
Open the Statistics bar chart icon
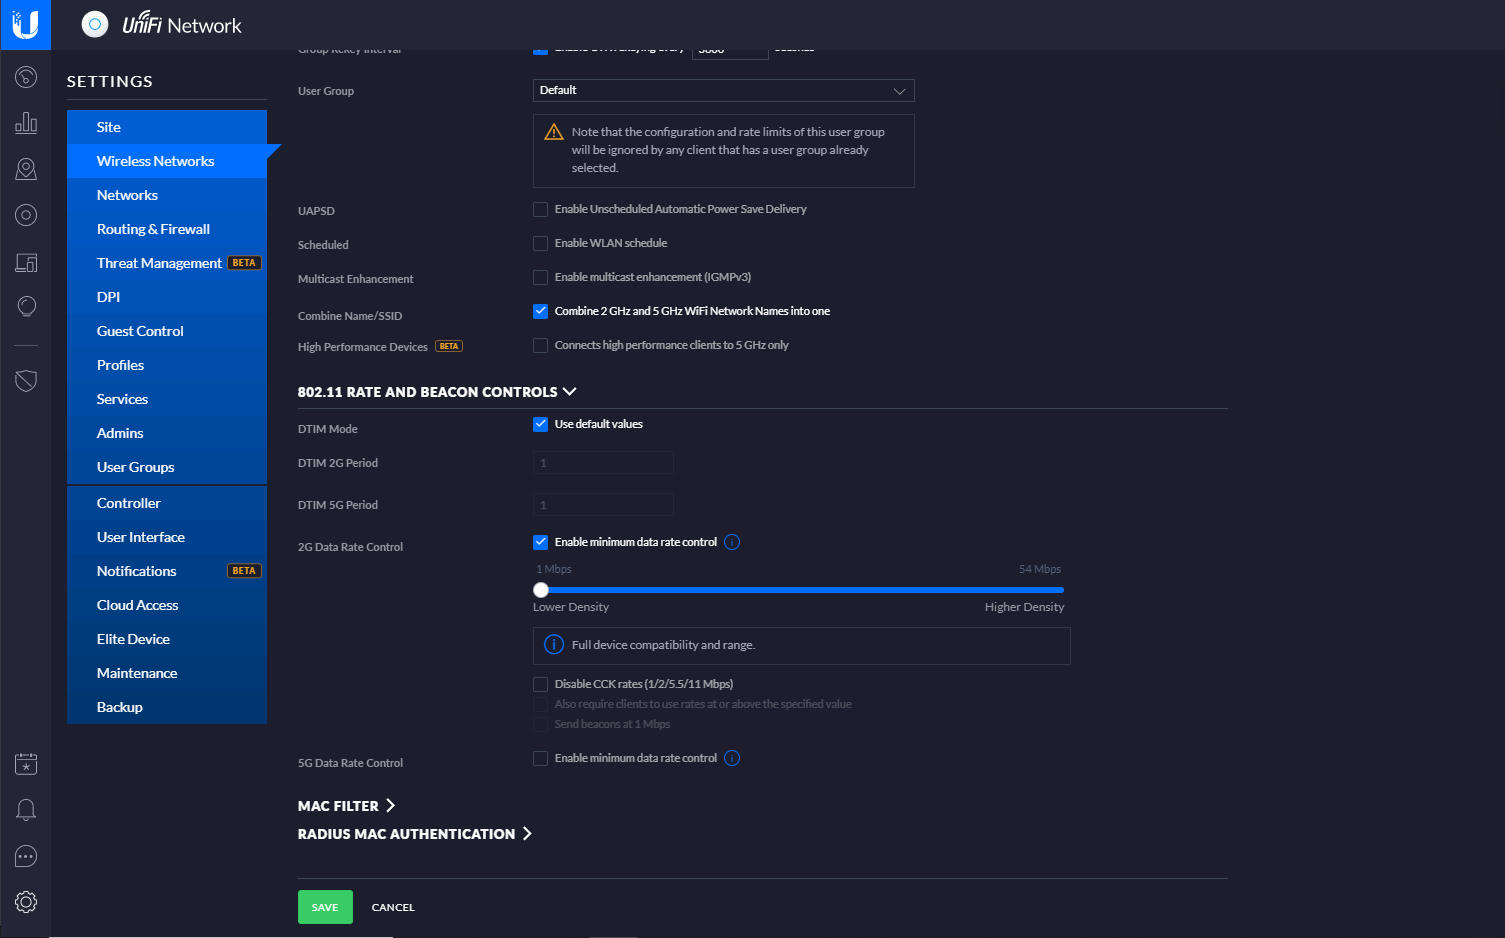pos(26,123)
